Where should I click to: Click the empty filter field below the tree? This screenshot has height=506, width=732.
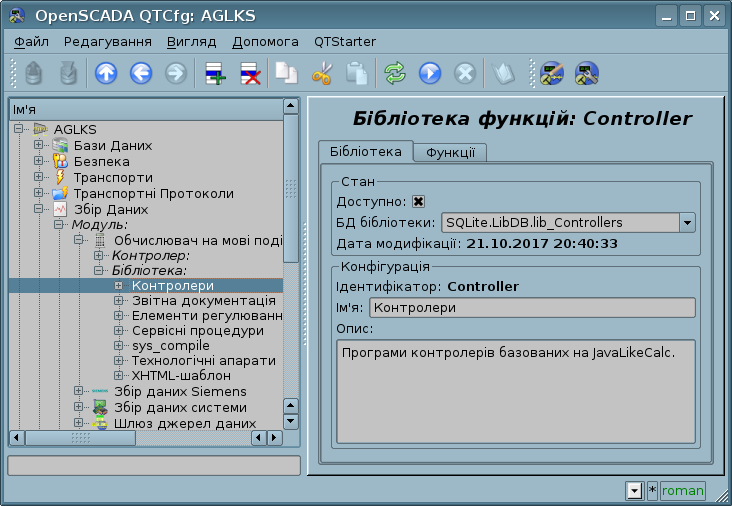point(154,465)
